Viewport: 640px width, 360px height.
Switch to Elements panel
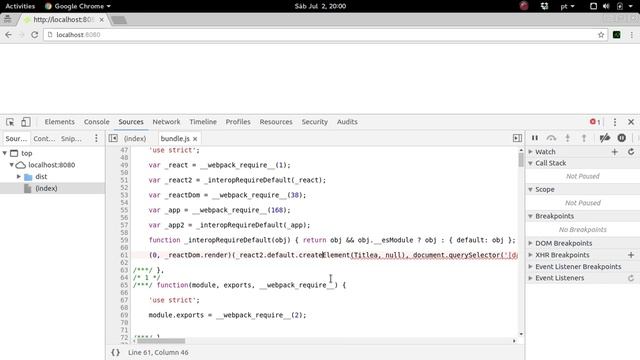tap(60, 122)
